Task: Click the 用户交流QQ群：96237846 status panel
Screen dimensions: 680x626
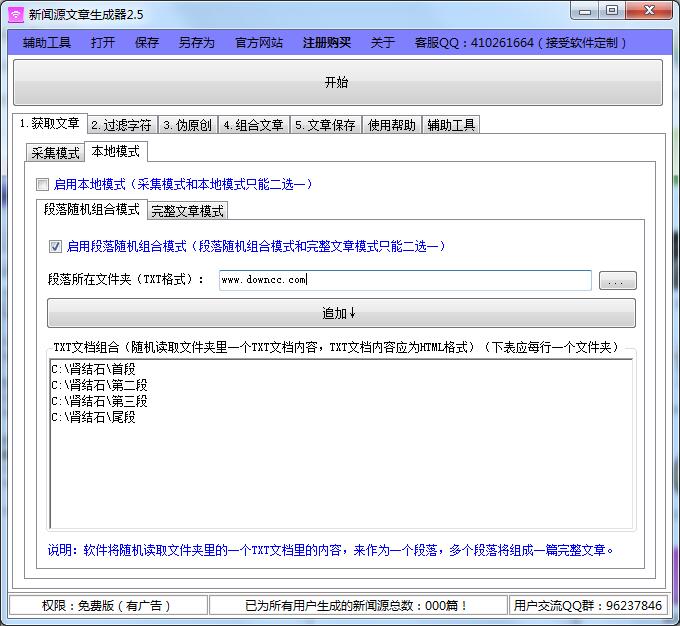Action: (588, 605)
